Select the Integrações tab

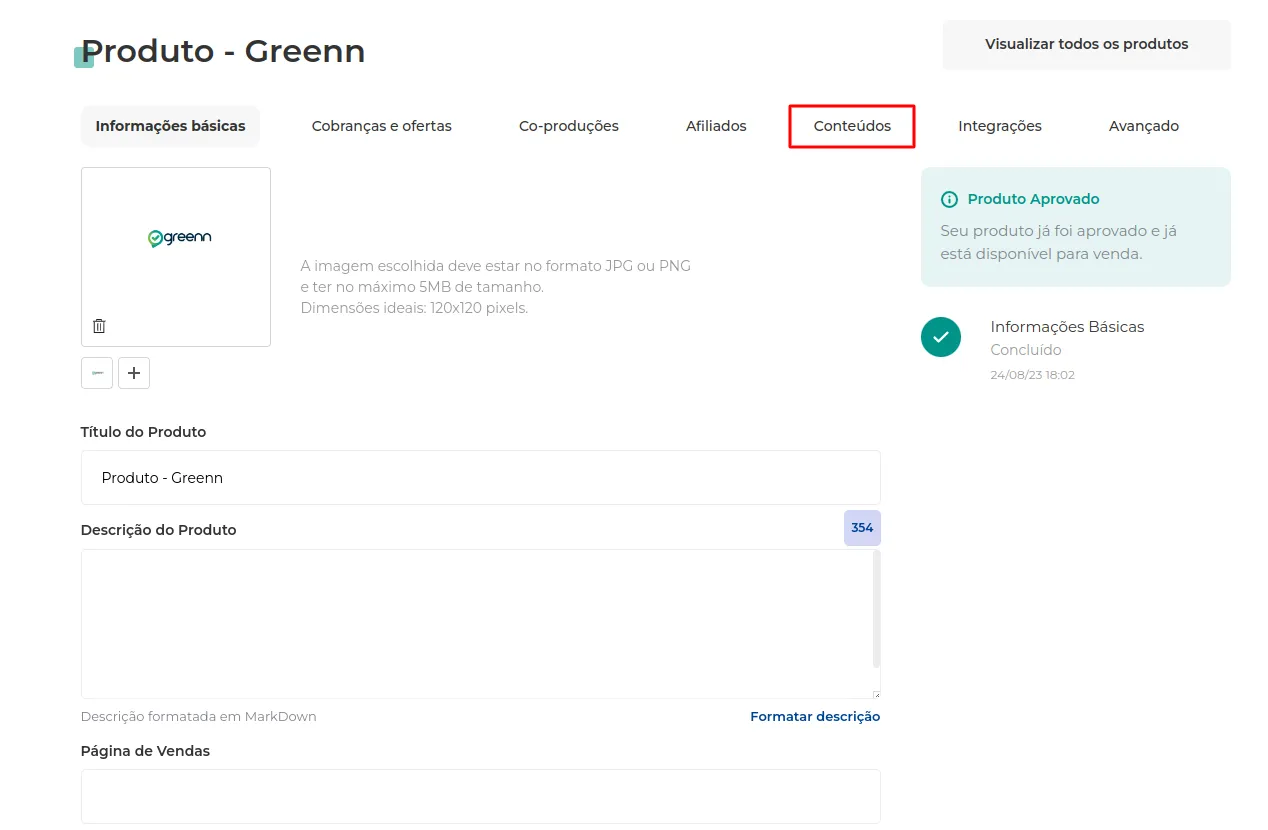1000,126
